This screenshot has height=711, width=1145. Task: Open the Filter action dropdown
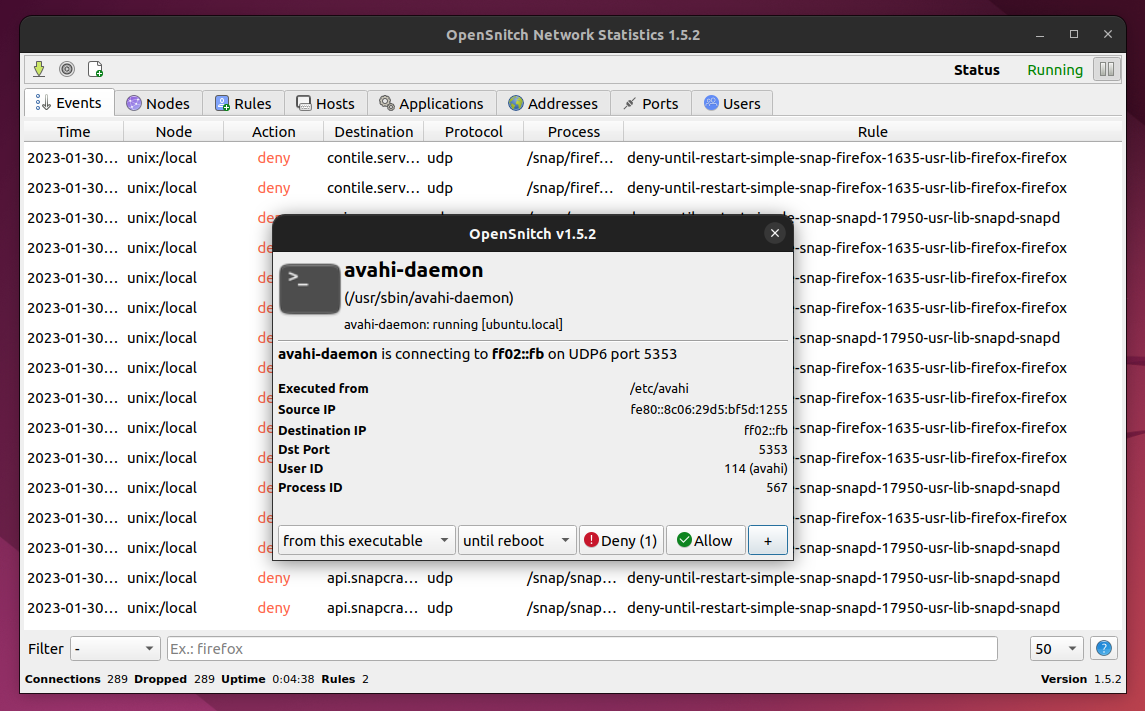point(115,648)
